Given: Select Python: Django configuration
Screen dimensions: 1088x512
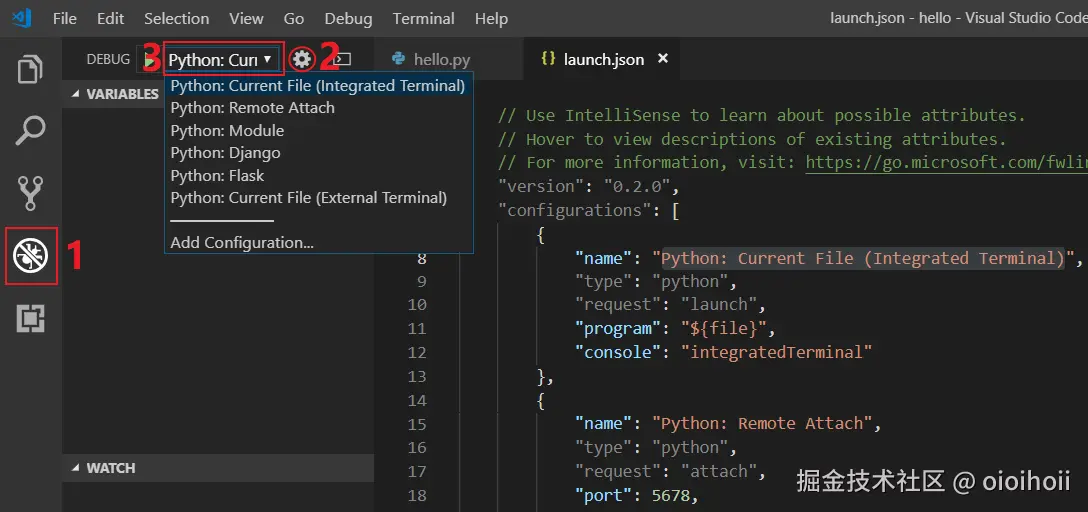Looking at the screenshot, I should (x=318, y=153).
